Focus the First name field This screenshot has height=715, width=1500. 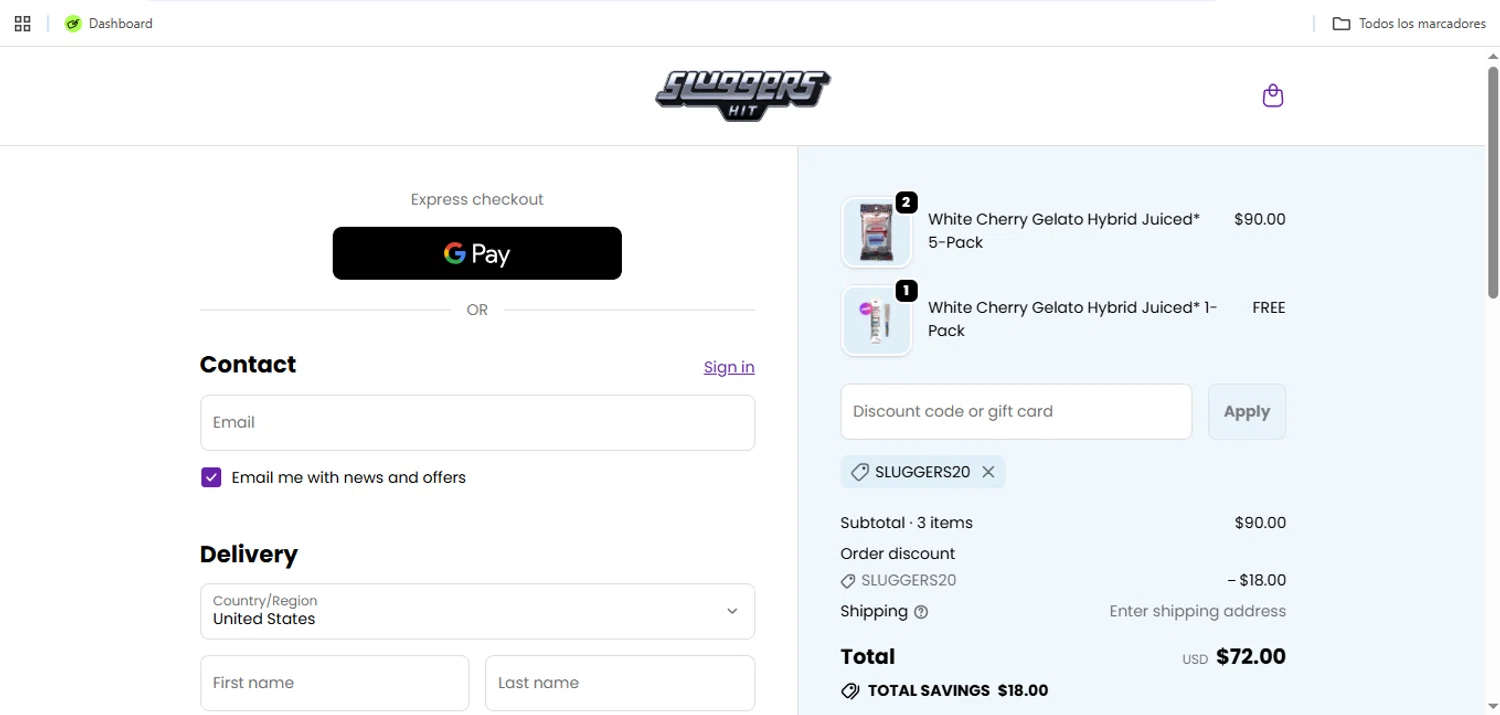pyautogui.click(x=334, y=683)
